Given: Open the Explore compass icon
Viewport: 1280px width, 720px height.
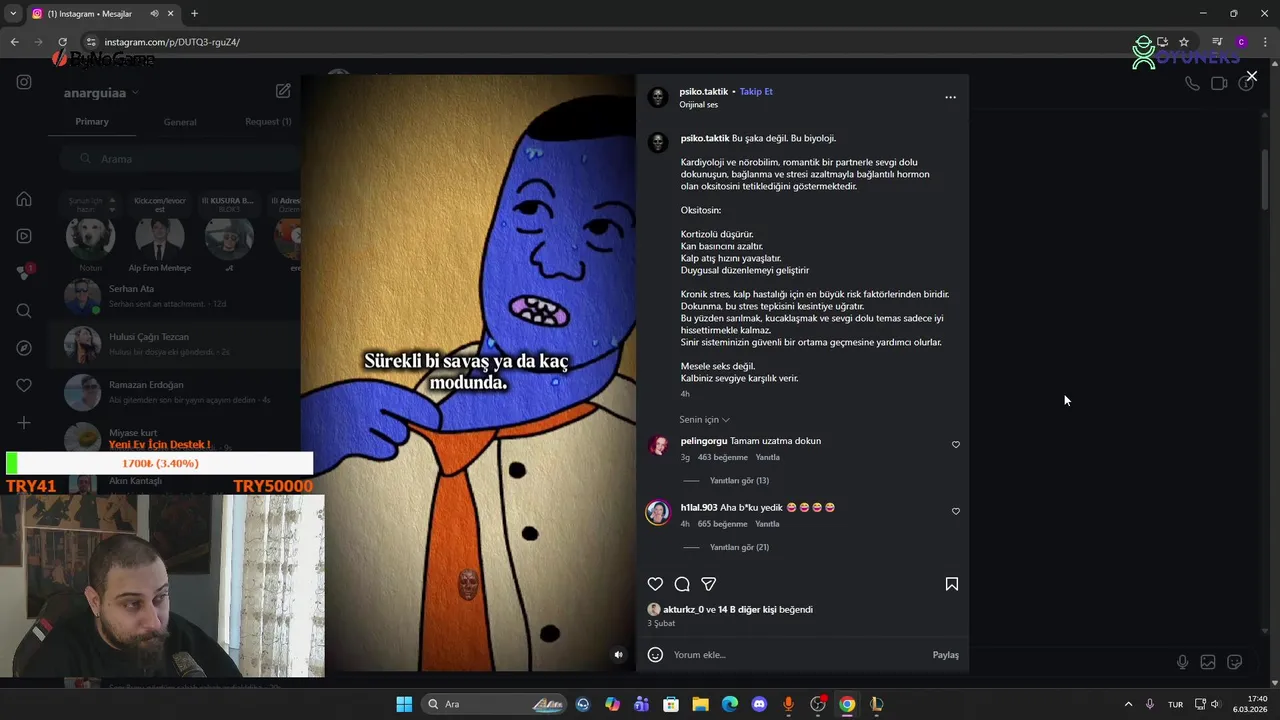Looking at the screenshot, I should pyautogui.click(x=24, y=348).
